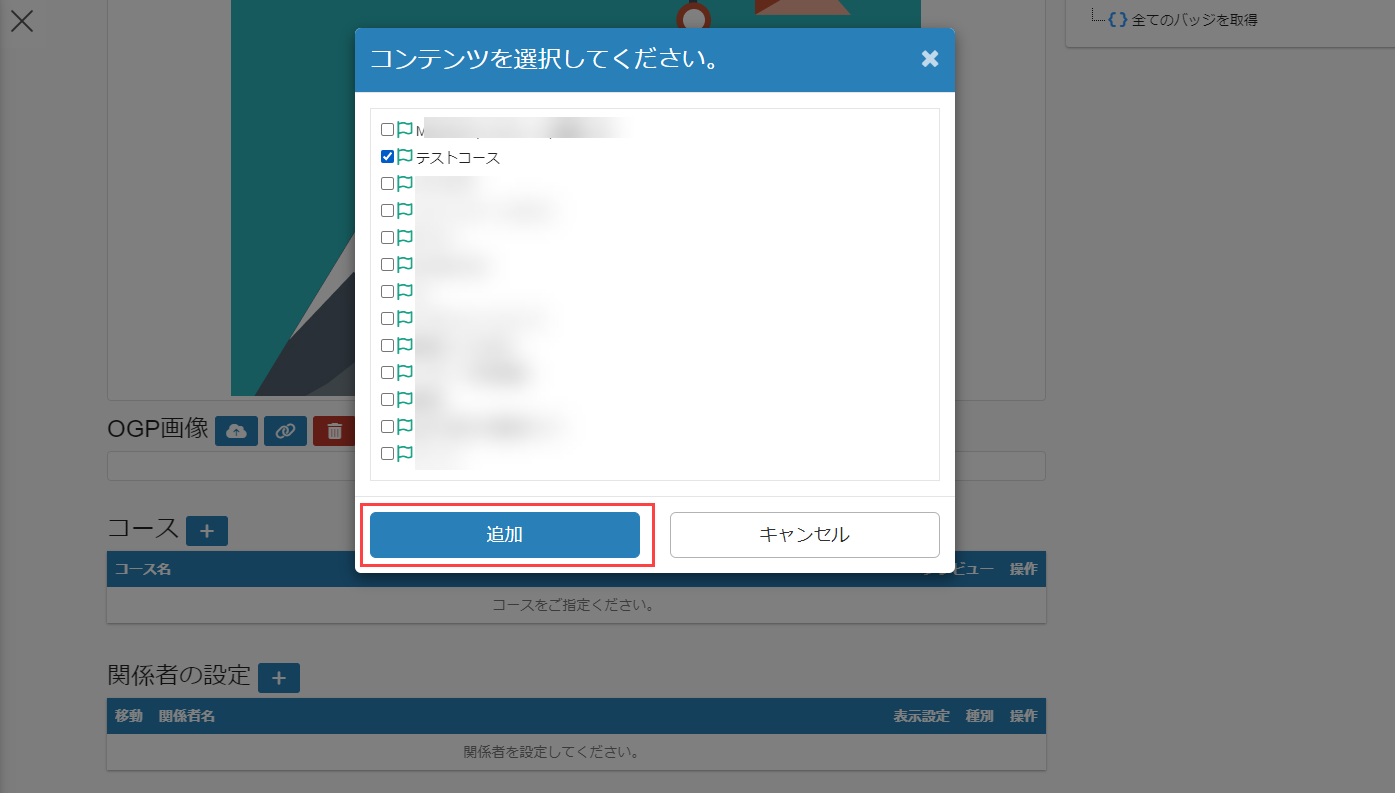Click the curly braces icon beside 全てのバッジを取得

pos(1118,19)
